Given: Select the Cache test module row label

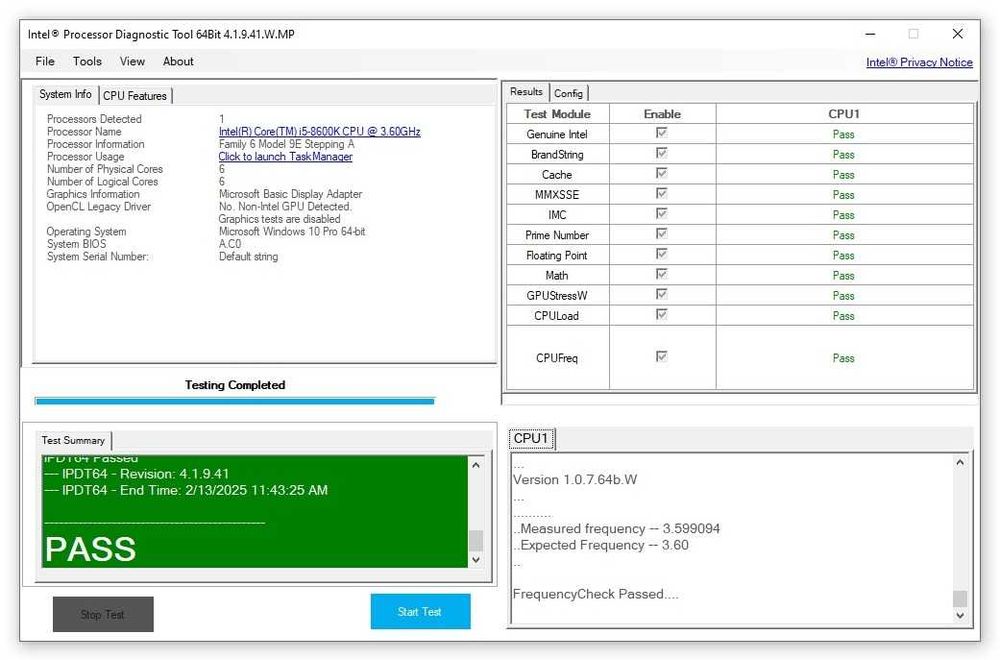Looking at the screenshot, I should (x=557, y=175).
